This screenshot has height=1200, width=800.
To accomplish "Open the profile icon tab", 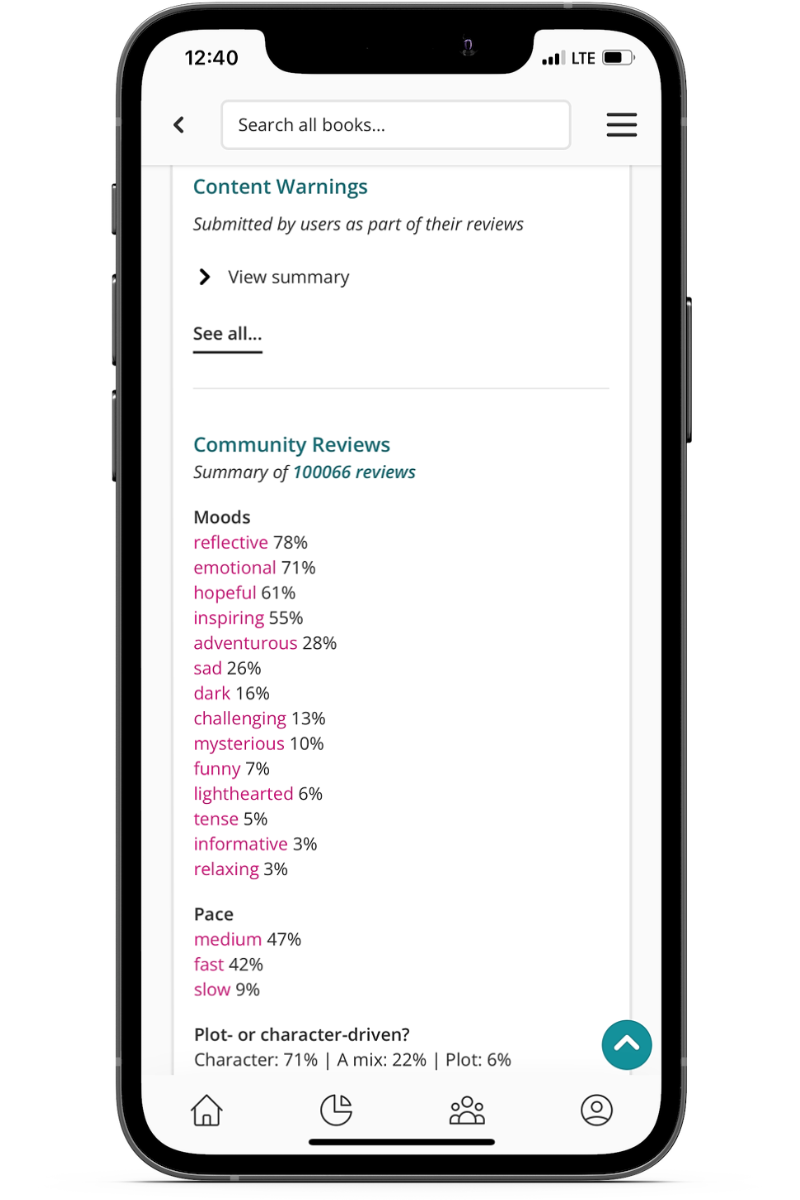I will (596, 1110).
